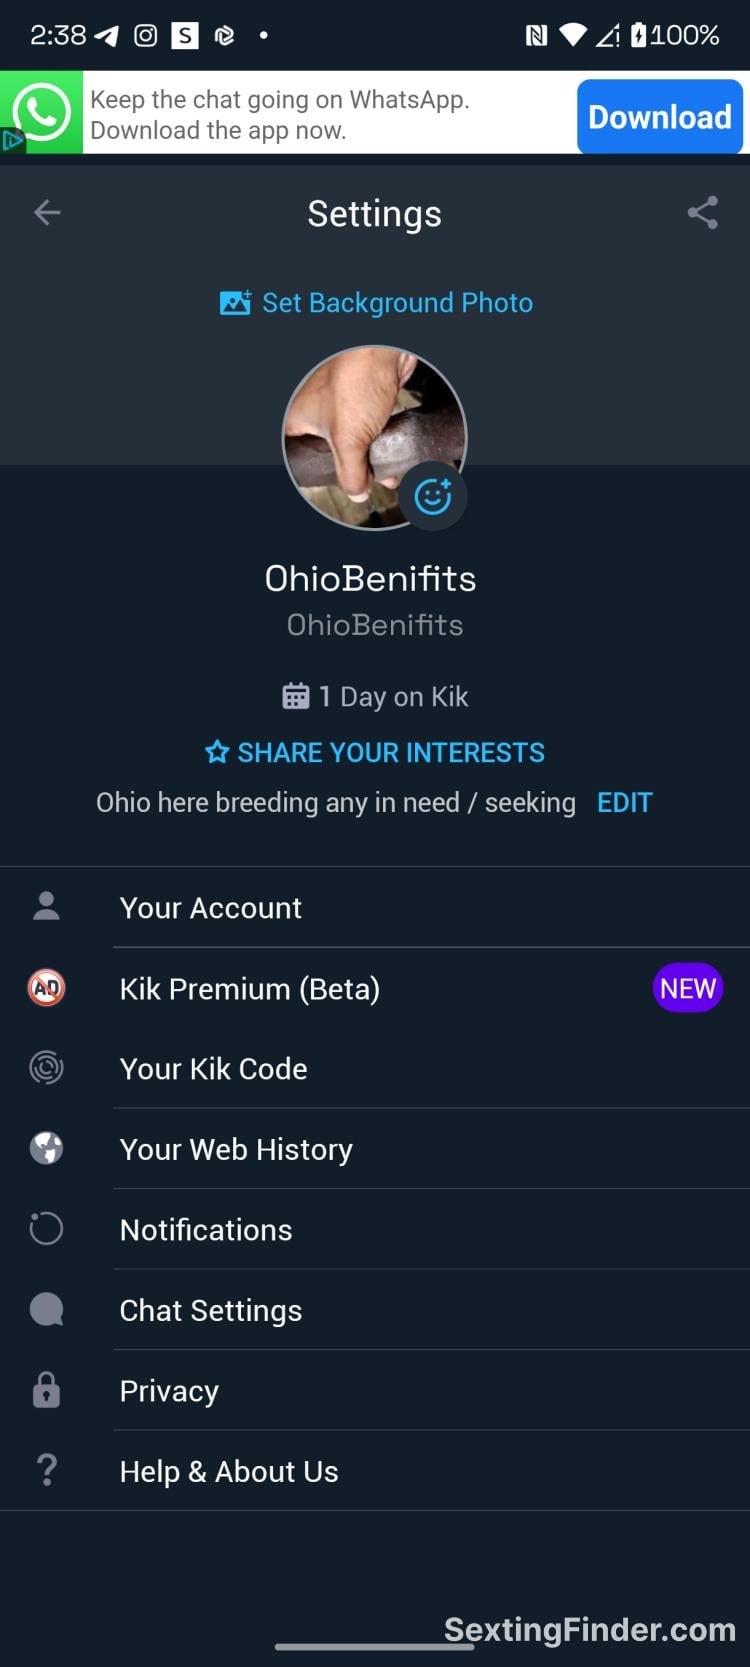
Task: Open Kik Premium (Beta) option
Action: pos(250,988)
